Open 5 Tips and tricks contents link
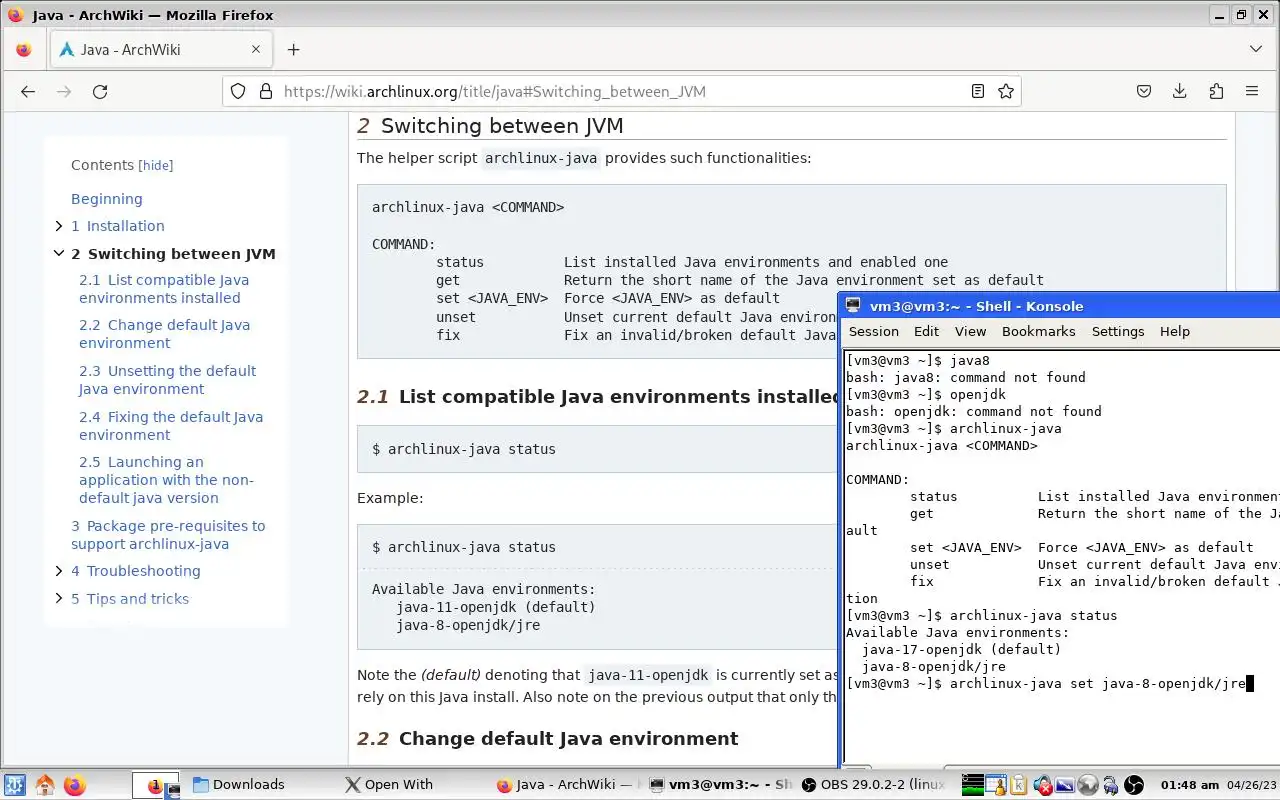The width and height of the screenshot is (1280, 800). click(130, 599)
